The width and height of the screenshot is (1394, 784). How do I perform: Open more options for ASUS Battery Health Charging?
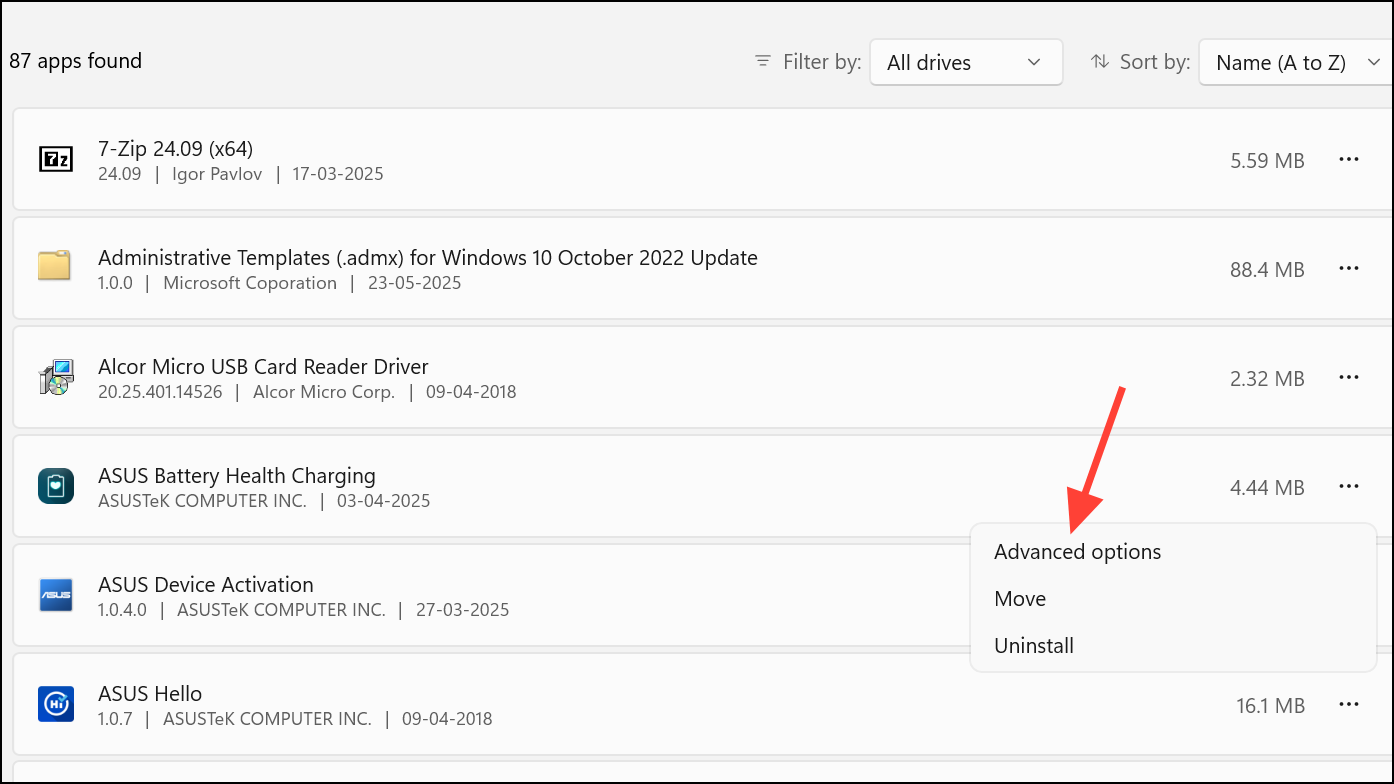(x=1348, y=487)
